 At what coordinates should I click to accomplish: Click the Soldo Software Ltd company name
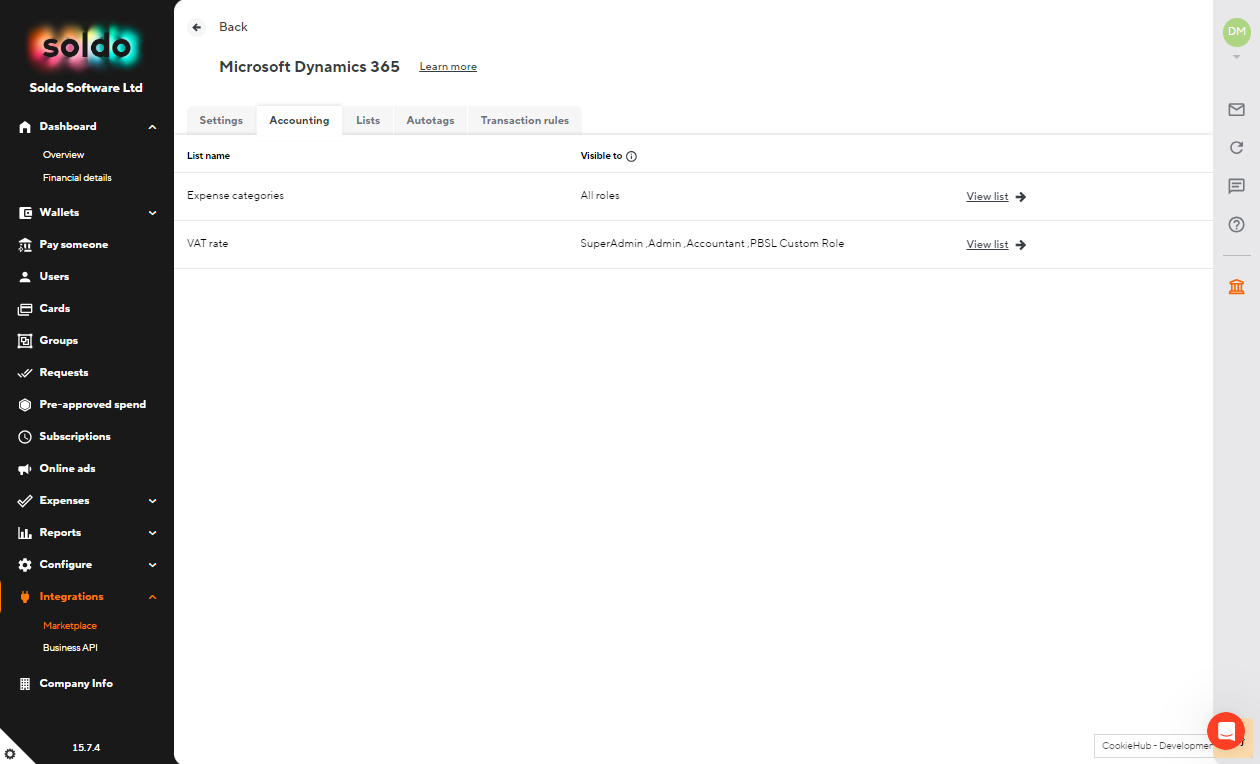86,88
